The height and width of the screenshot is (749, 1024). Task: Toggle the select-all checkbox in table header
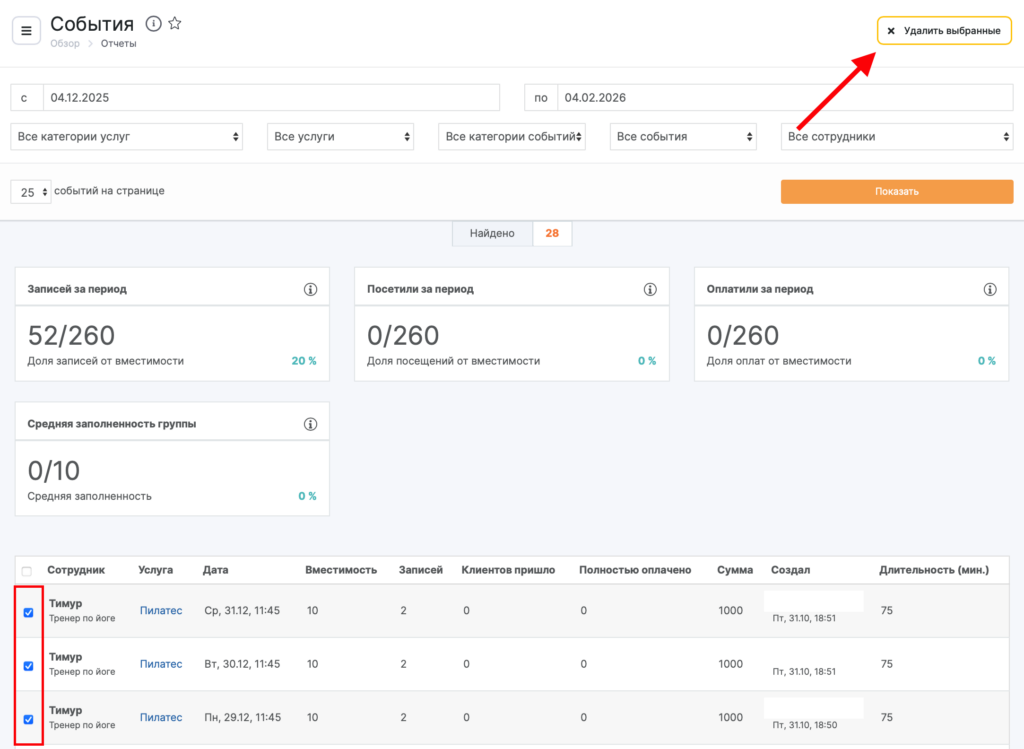click(x=27, y=570)
